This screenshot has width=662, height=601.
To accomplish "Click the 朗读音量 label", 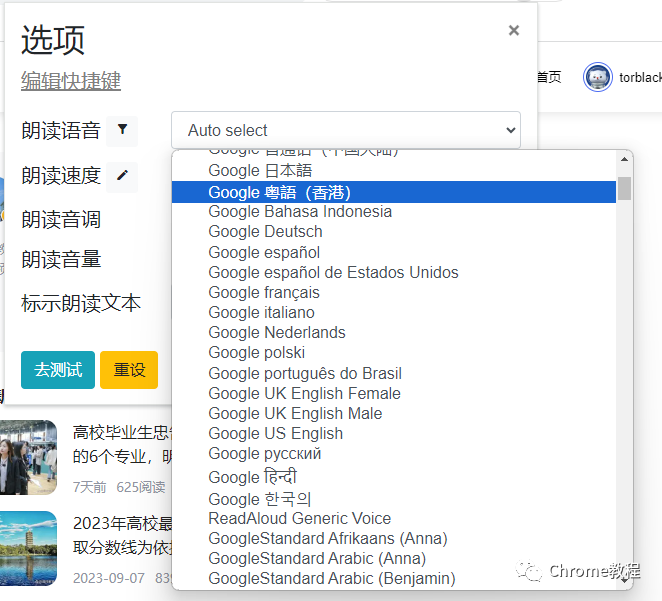I will pos(61,260).
